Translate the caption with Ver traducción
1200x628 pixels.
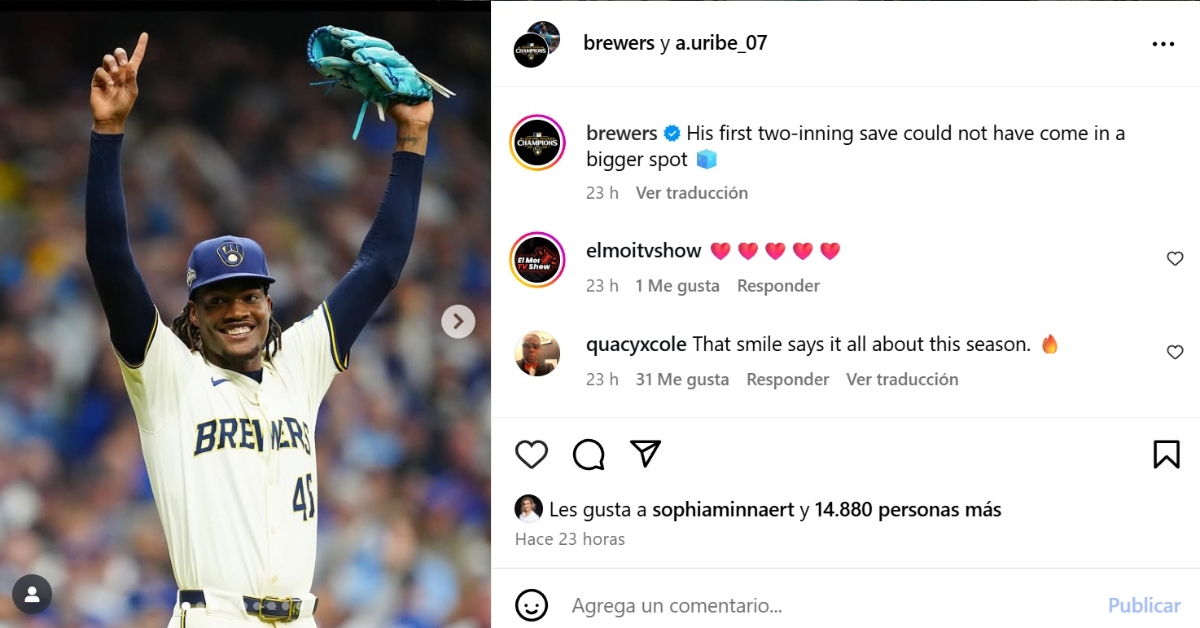pos(692,193)
